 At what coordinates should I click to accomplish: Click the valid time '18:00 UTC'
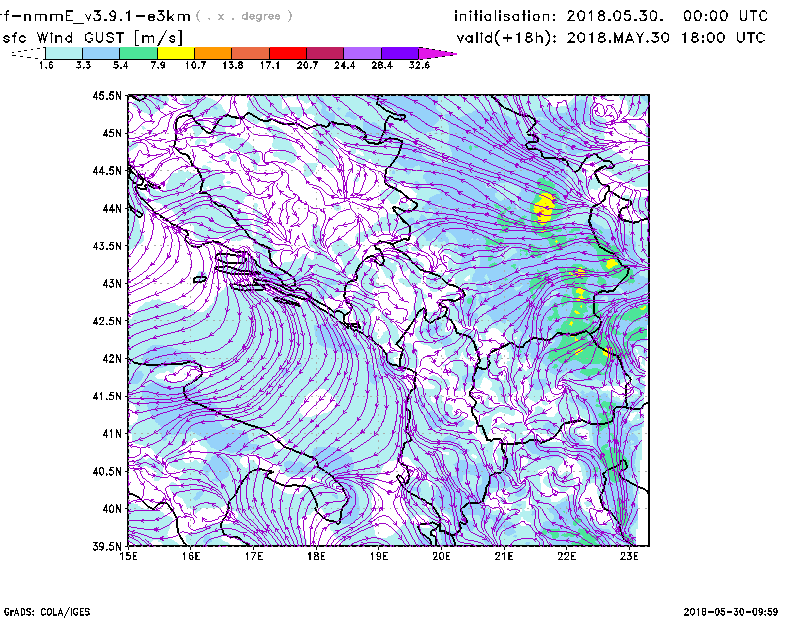click(x=723, y=37)
